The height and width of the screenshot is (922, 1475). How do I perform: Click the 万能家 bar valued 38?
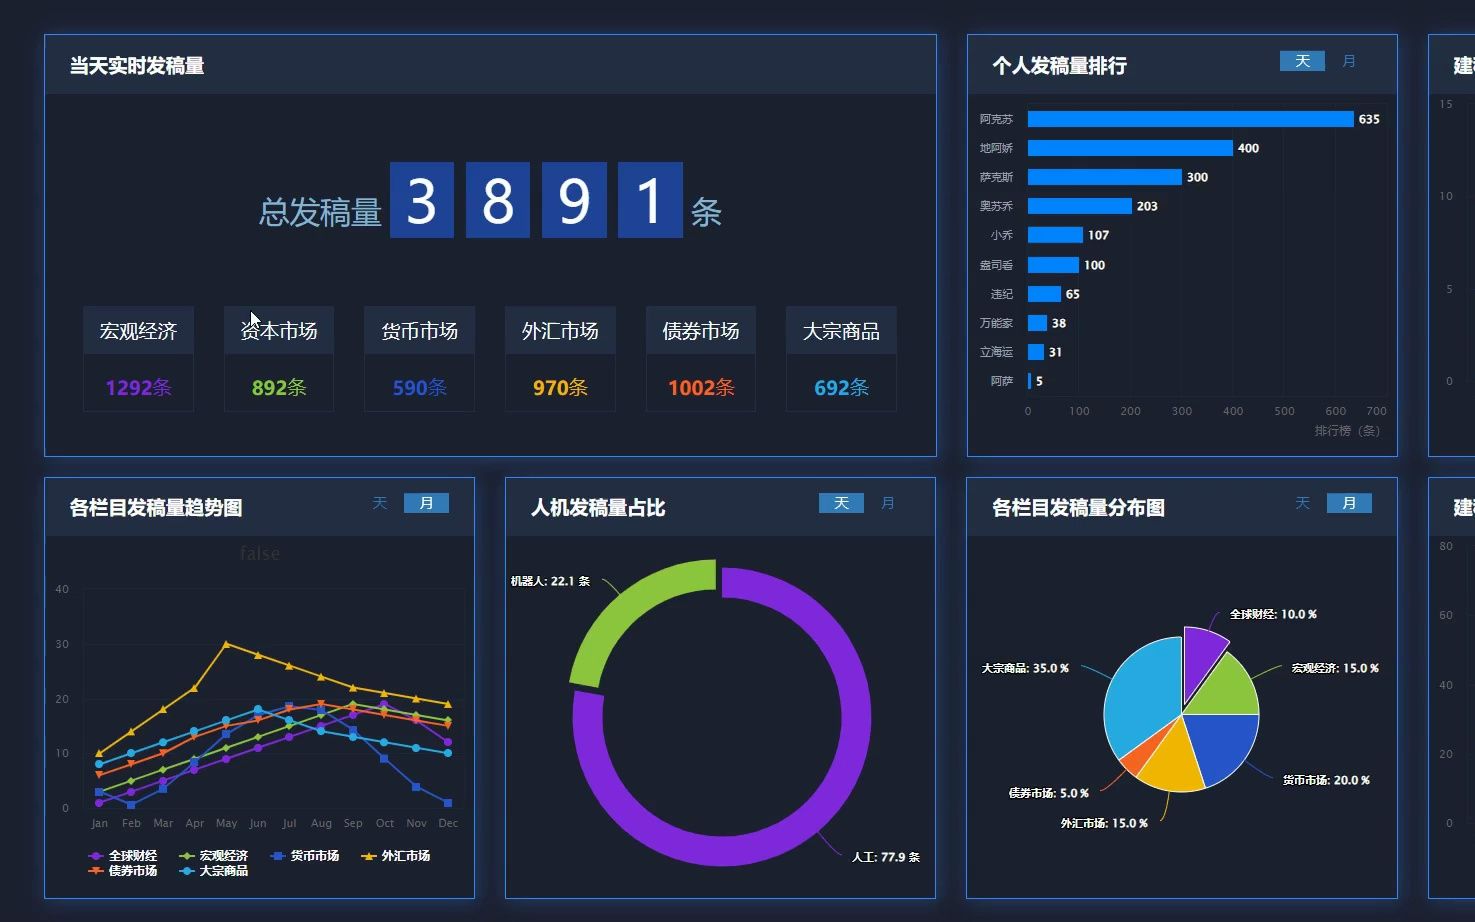point(1037,323)
